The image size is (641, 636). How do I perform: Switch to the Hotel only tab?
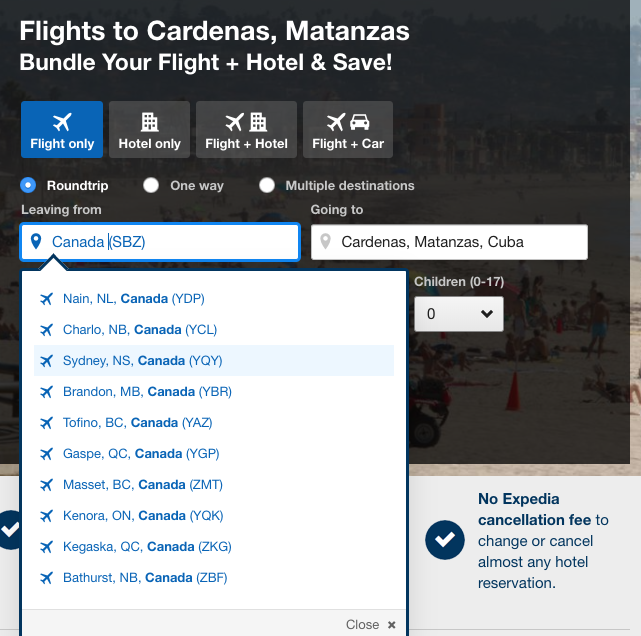pyautogui.click(x=149, y=130)
